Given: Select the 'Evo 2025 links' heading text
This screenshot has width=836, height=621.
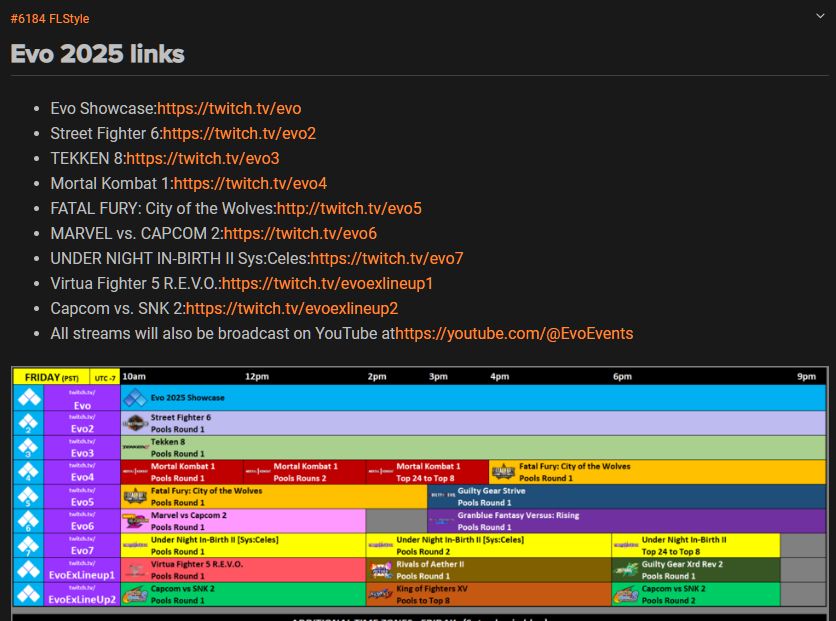Looking at the screenshot, I should tap(98, 54).
